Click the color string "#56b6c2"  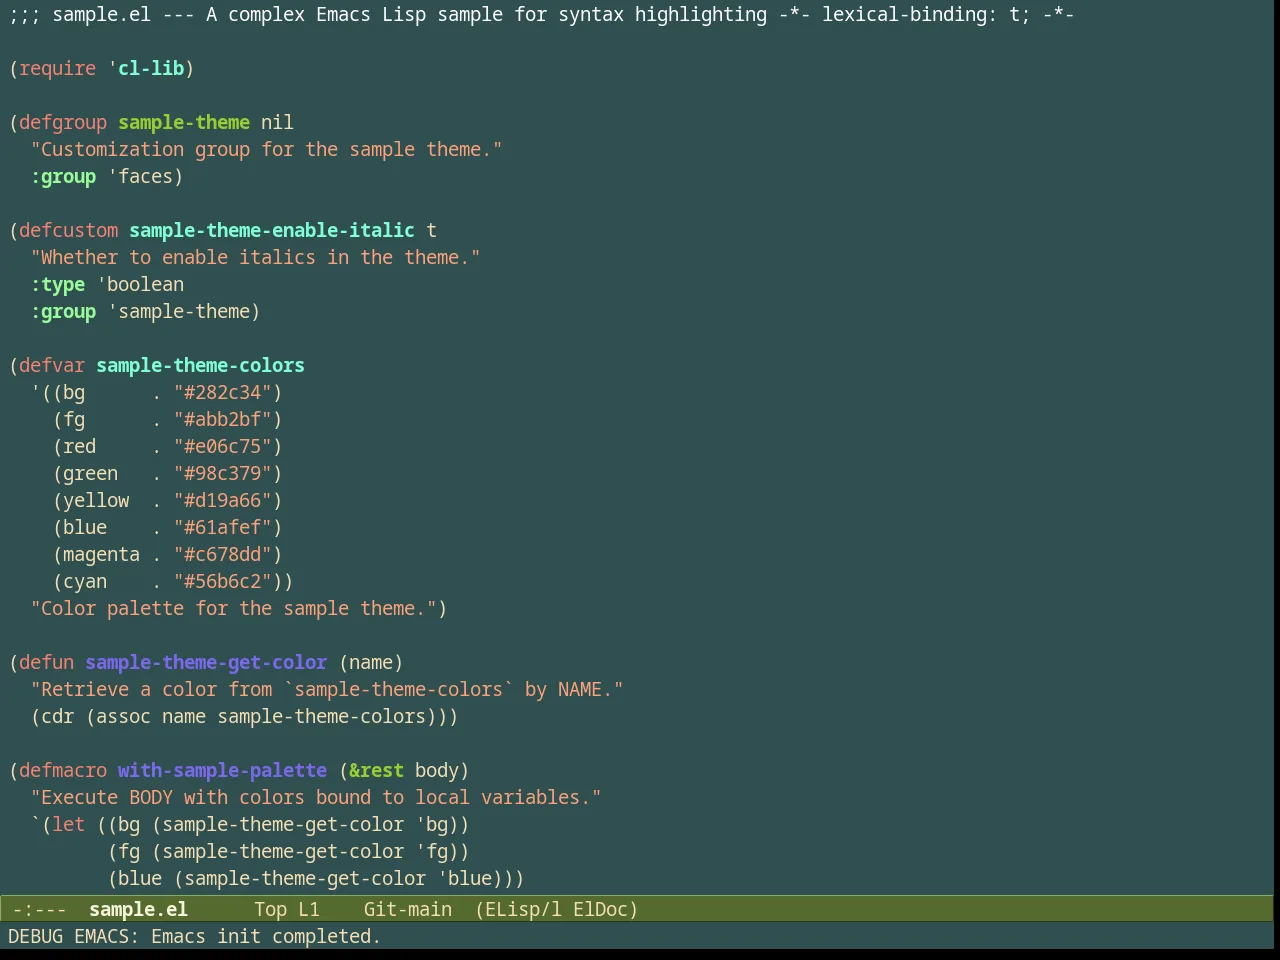222,581
